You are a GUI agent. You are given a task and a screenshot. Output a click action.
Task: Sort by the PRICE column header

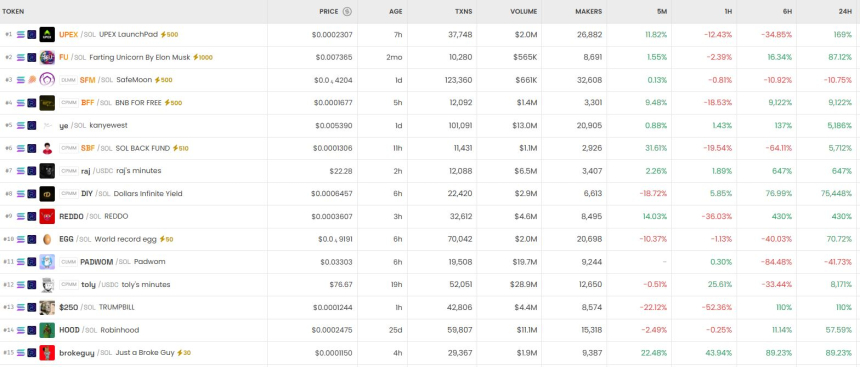coord(329,12)
